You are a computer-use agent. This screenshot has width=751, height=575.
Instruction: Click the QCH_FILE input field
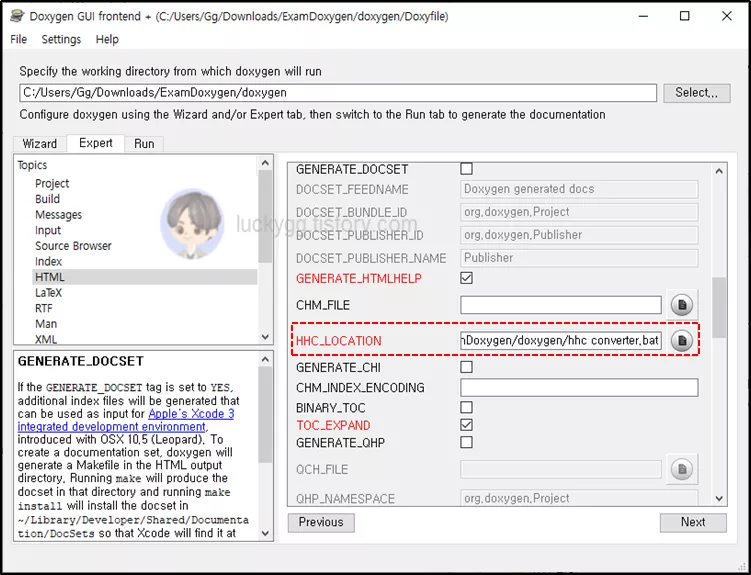coord(561,470)
